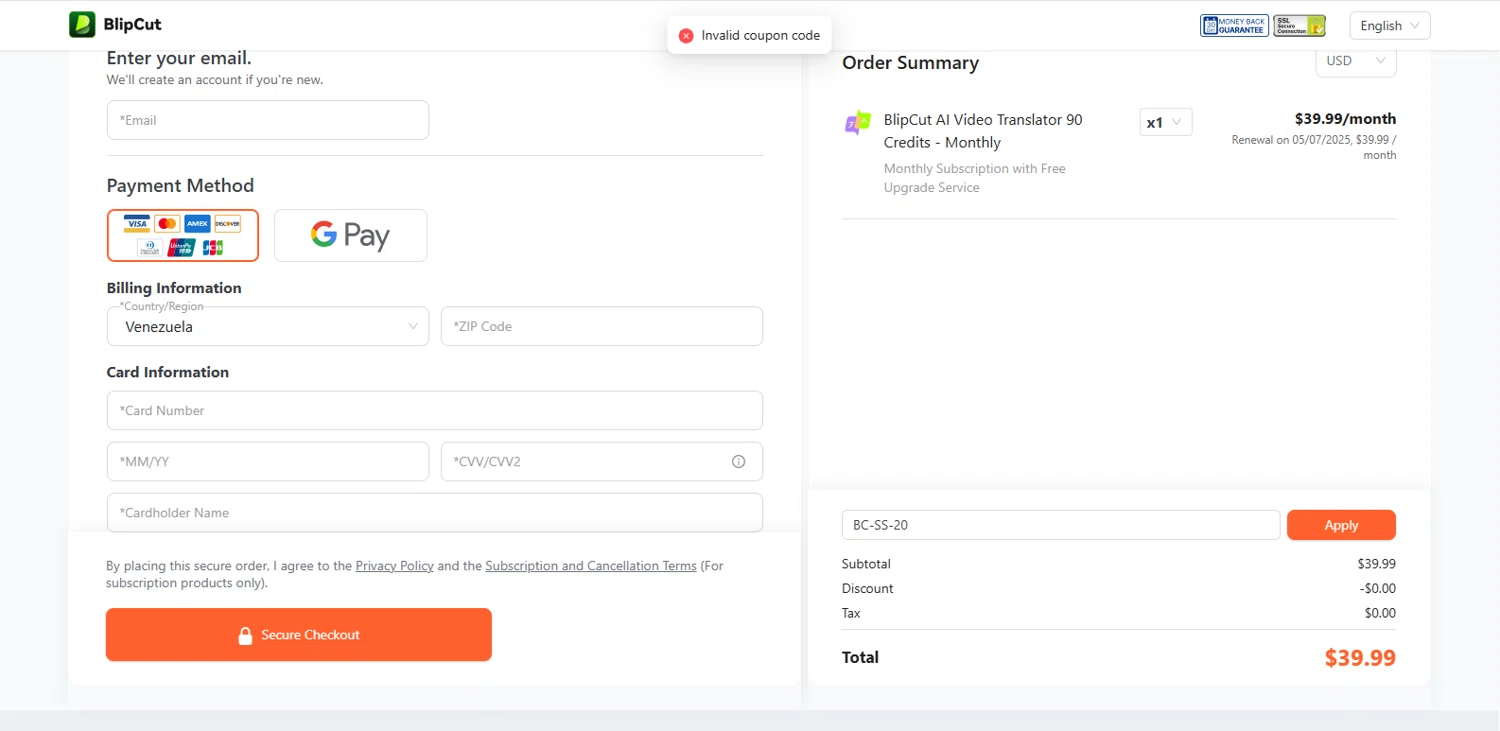Image resolution: width=1500 pixels, height=731 pixels.
Task: Click the CVV info icon
Action: point(739,462)
